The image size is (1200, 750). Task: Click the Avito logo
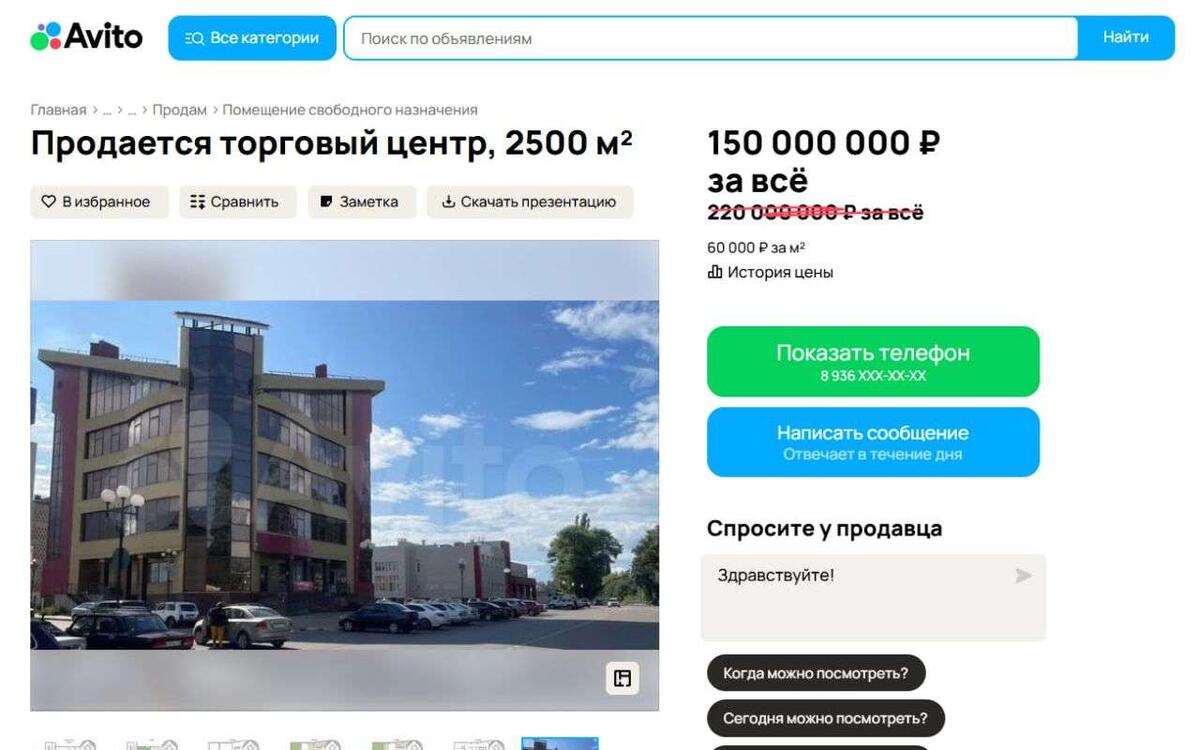point(86,37)
